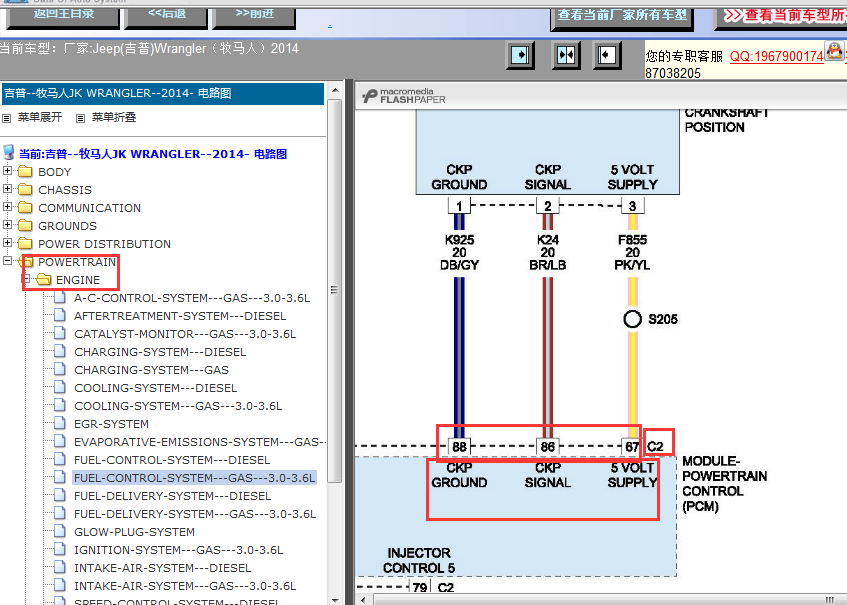Click the tree panel vertical scrollbar thumb

coord(335,290)
